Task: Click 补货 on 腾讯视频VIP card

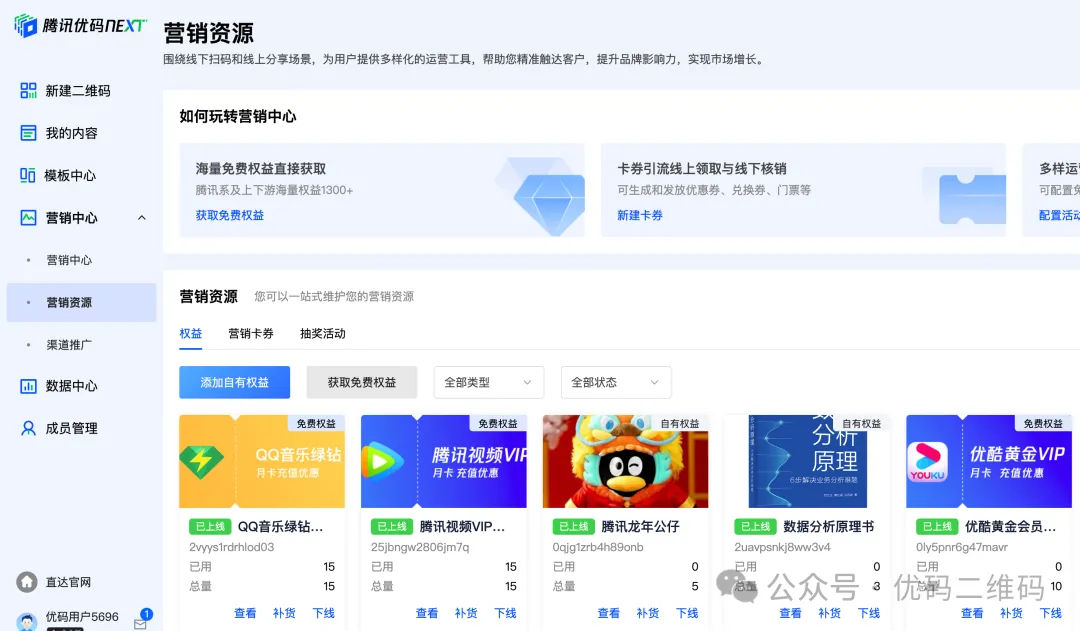Action: (x=466, y=613)
